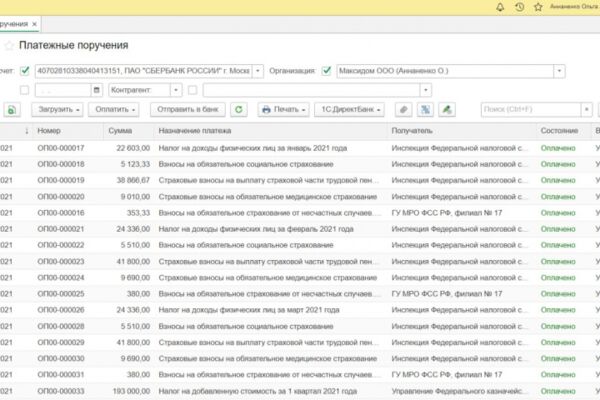The height and width of the screenshot is (400, 600).
Task: Select order number ОП00-000031
Action: (x=61, y=374)
